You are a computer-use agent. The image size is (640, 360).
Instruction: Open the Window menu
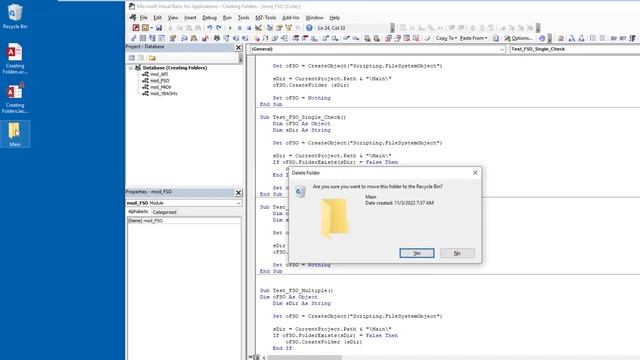314,18
